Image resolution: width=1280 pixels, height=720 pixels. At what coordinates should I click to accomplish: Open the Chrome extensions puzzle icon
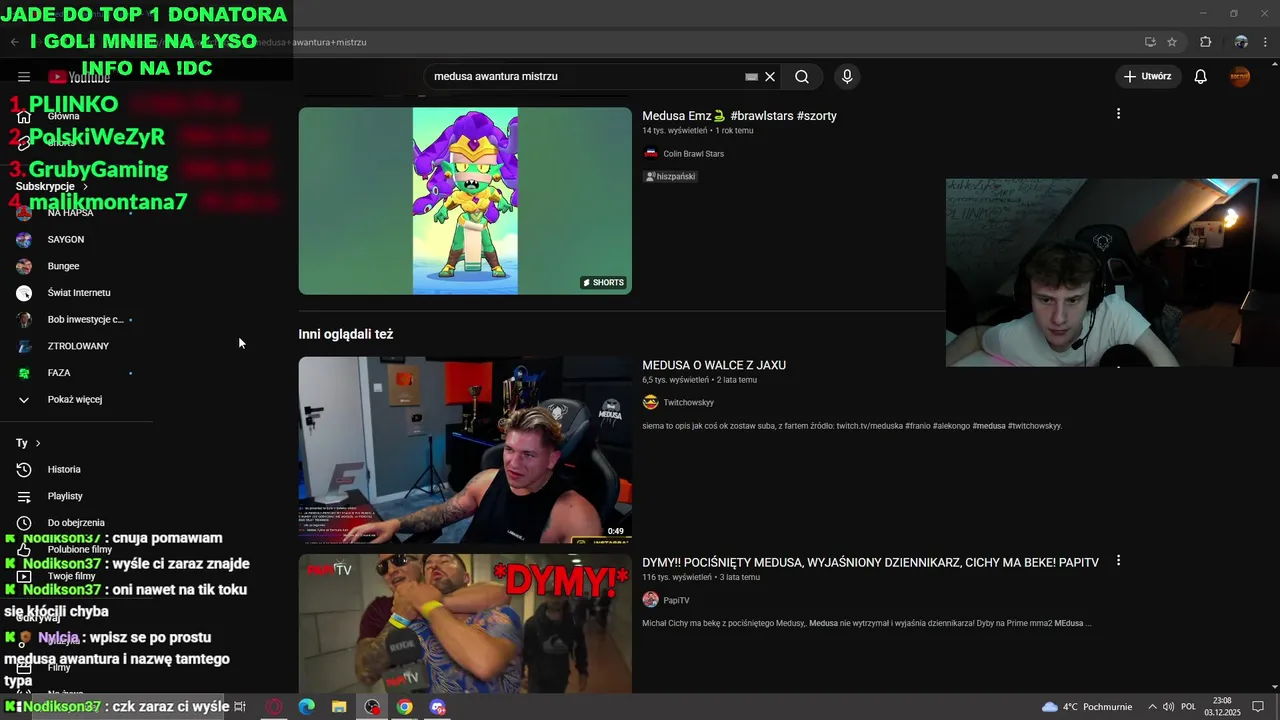point(1205,42)
